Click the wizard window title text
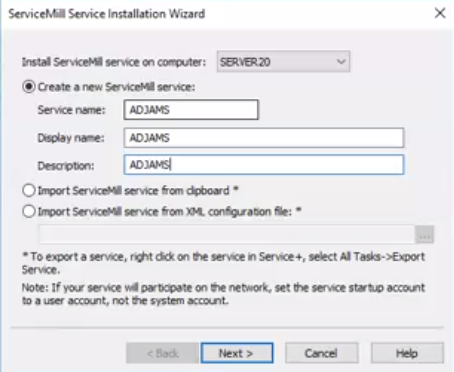Viewport: 454px width, 372px height. (x=107, y=14)
